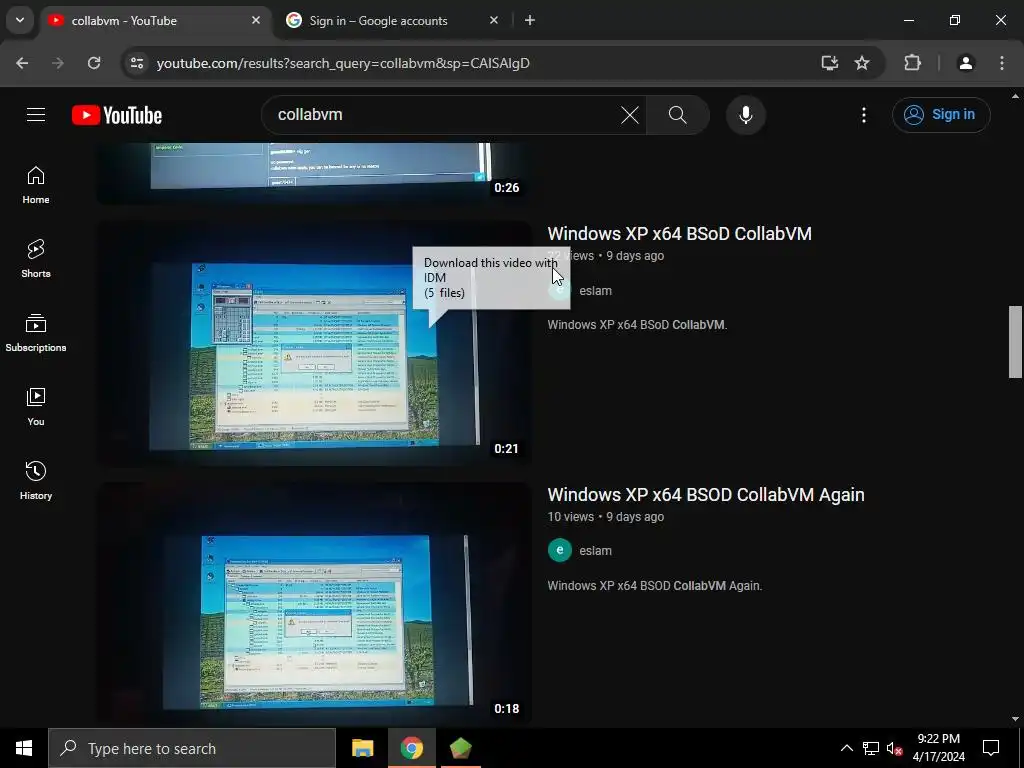Viewport: 1024px width, 768px height.
Task: Go back in Chrome
Action: [x=22, y=63]
